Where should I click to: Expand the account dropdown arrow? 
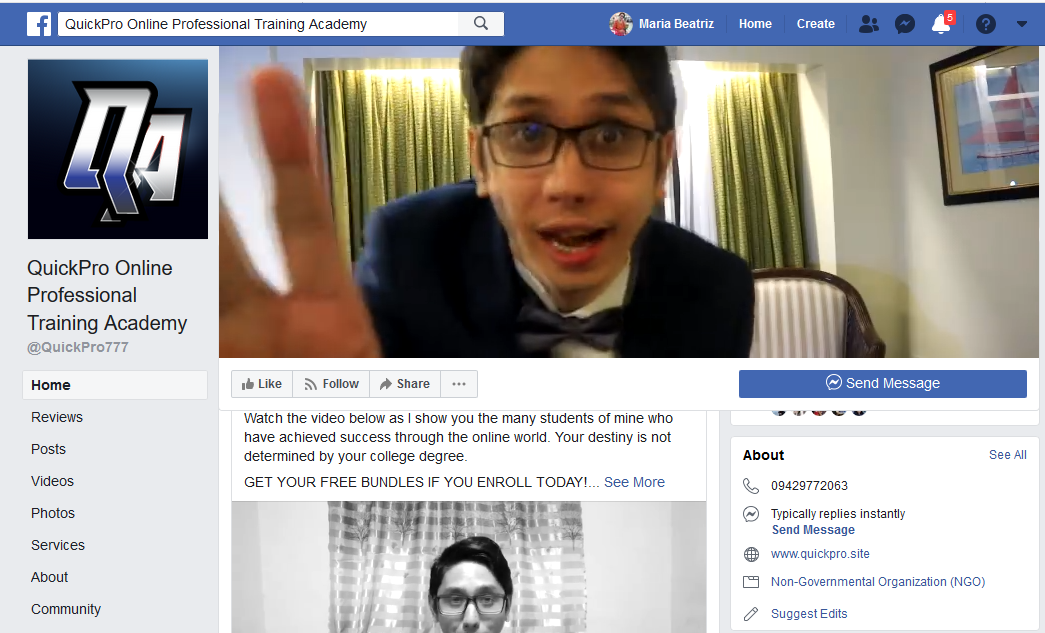(x=1021, y=24)
